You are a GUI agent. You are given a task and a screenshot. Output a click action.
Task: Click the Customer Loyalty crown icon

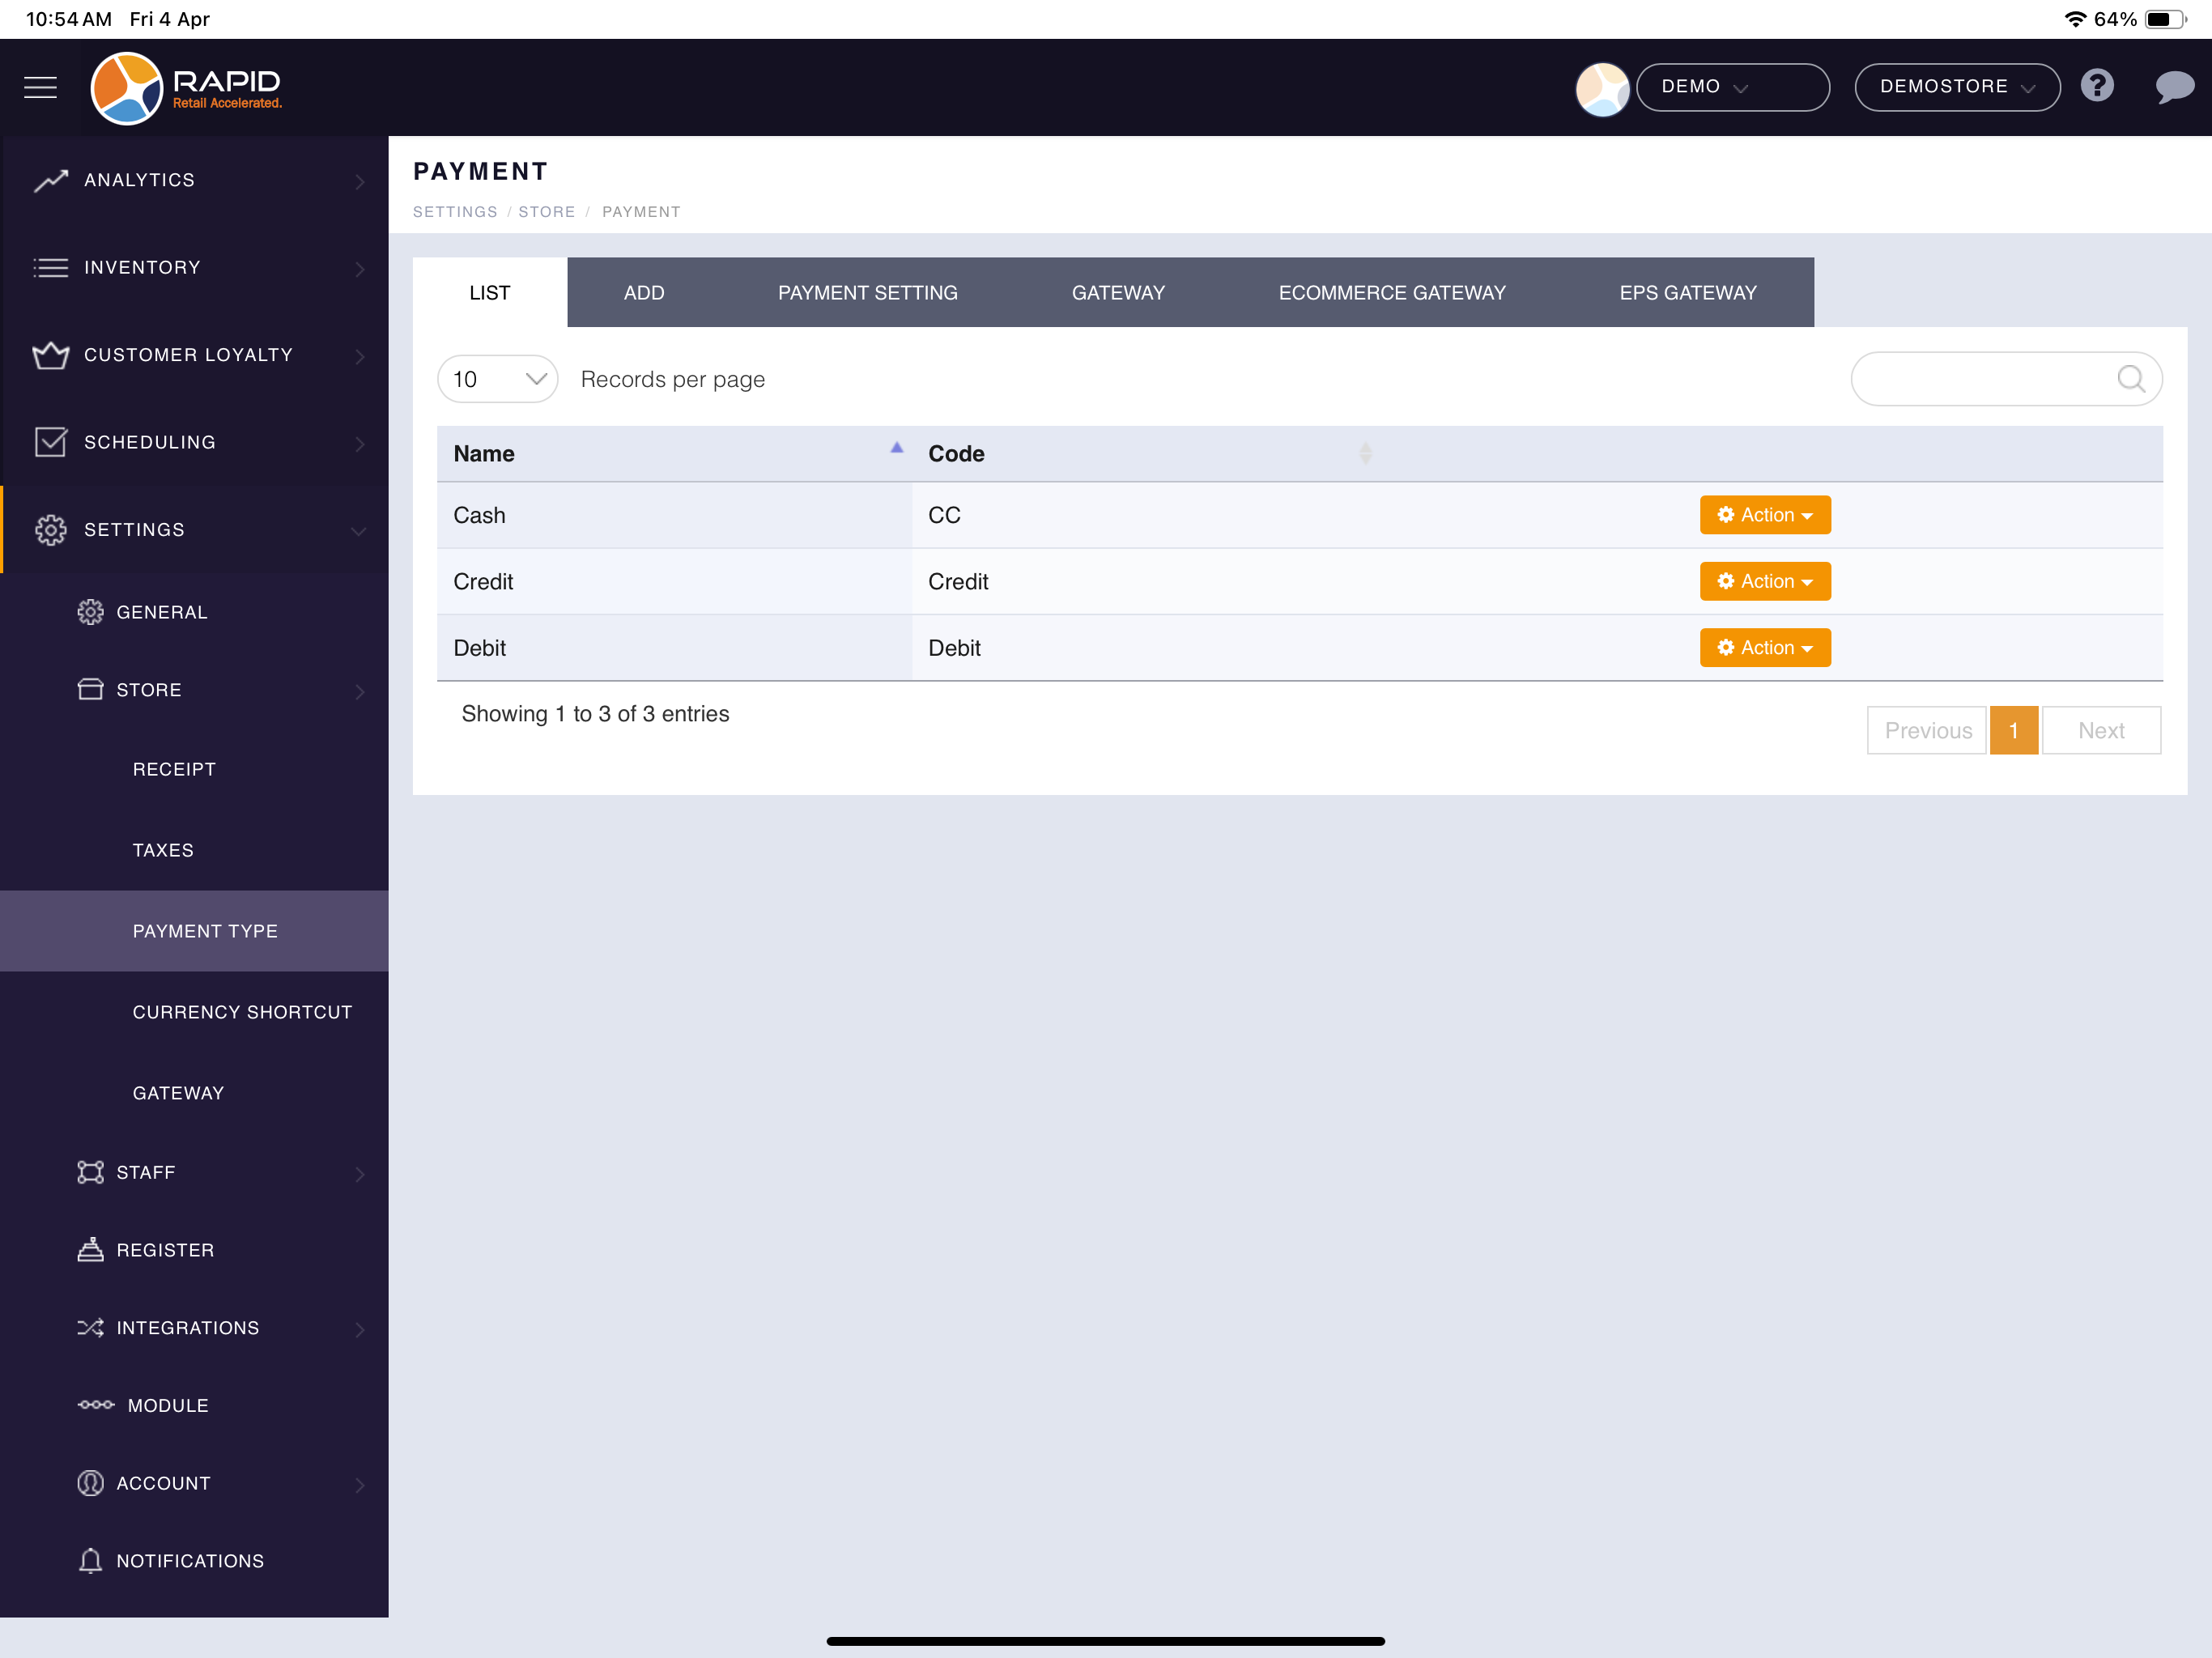51,355
